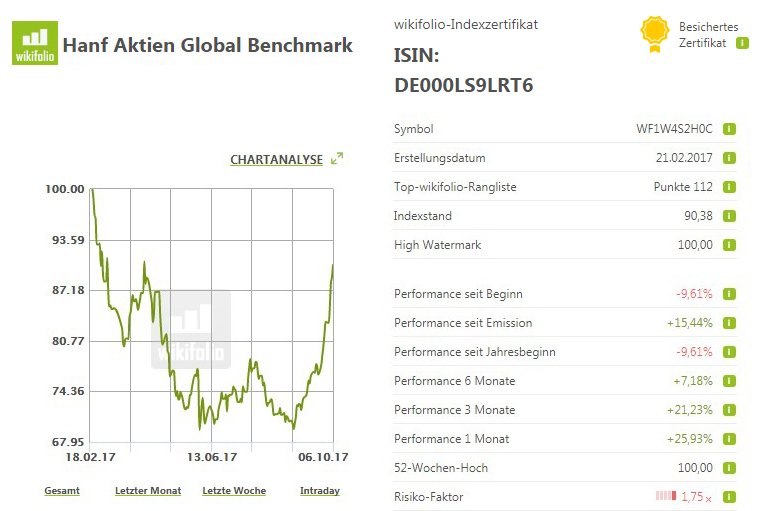Click info icon beside Erstellungsdatum
The image size is (758, 511).
[x=730, y=158]
